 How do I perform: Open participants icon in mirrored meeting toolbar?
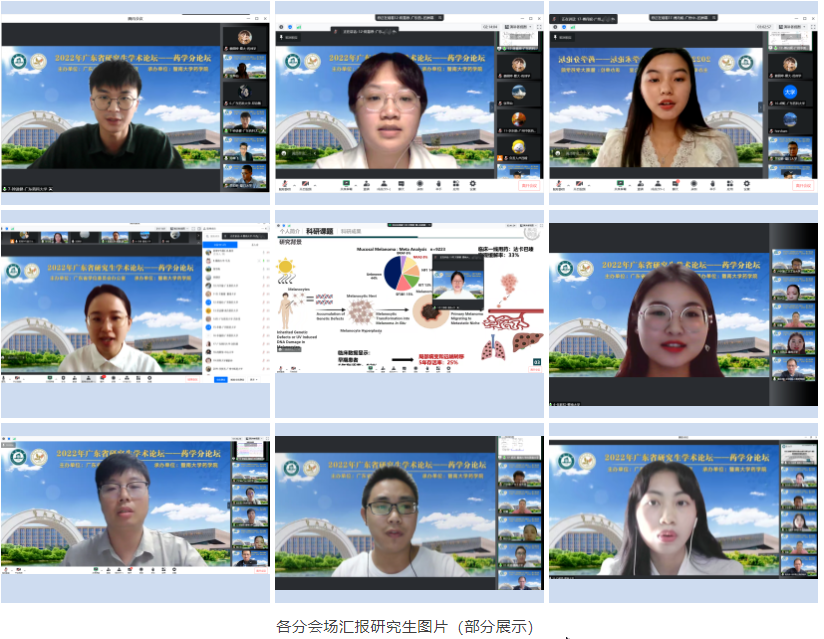click(x=658, y=183)
